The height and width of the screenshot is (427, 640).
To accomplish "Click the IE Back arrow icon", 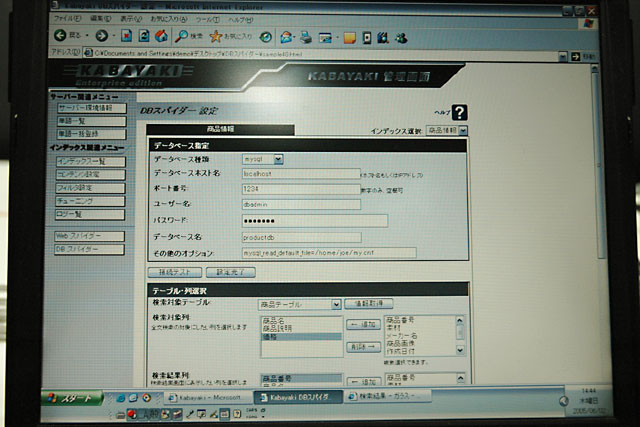I will [x=60, y=36].
